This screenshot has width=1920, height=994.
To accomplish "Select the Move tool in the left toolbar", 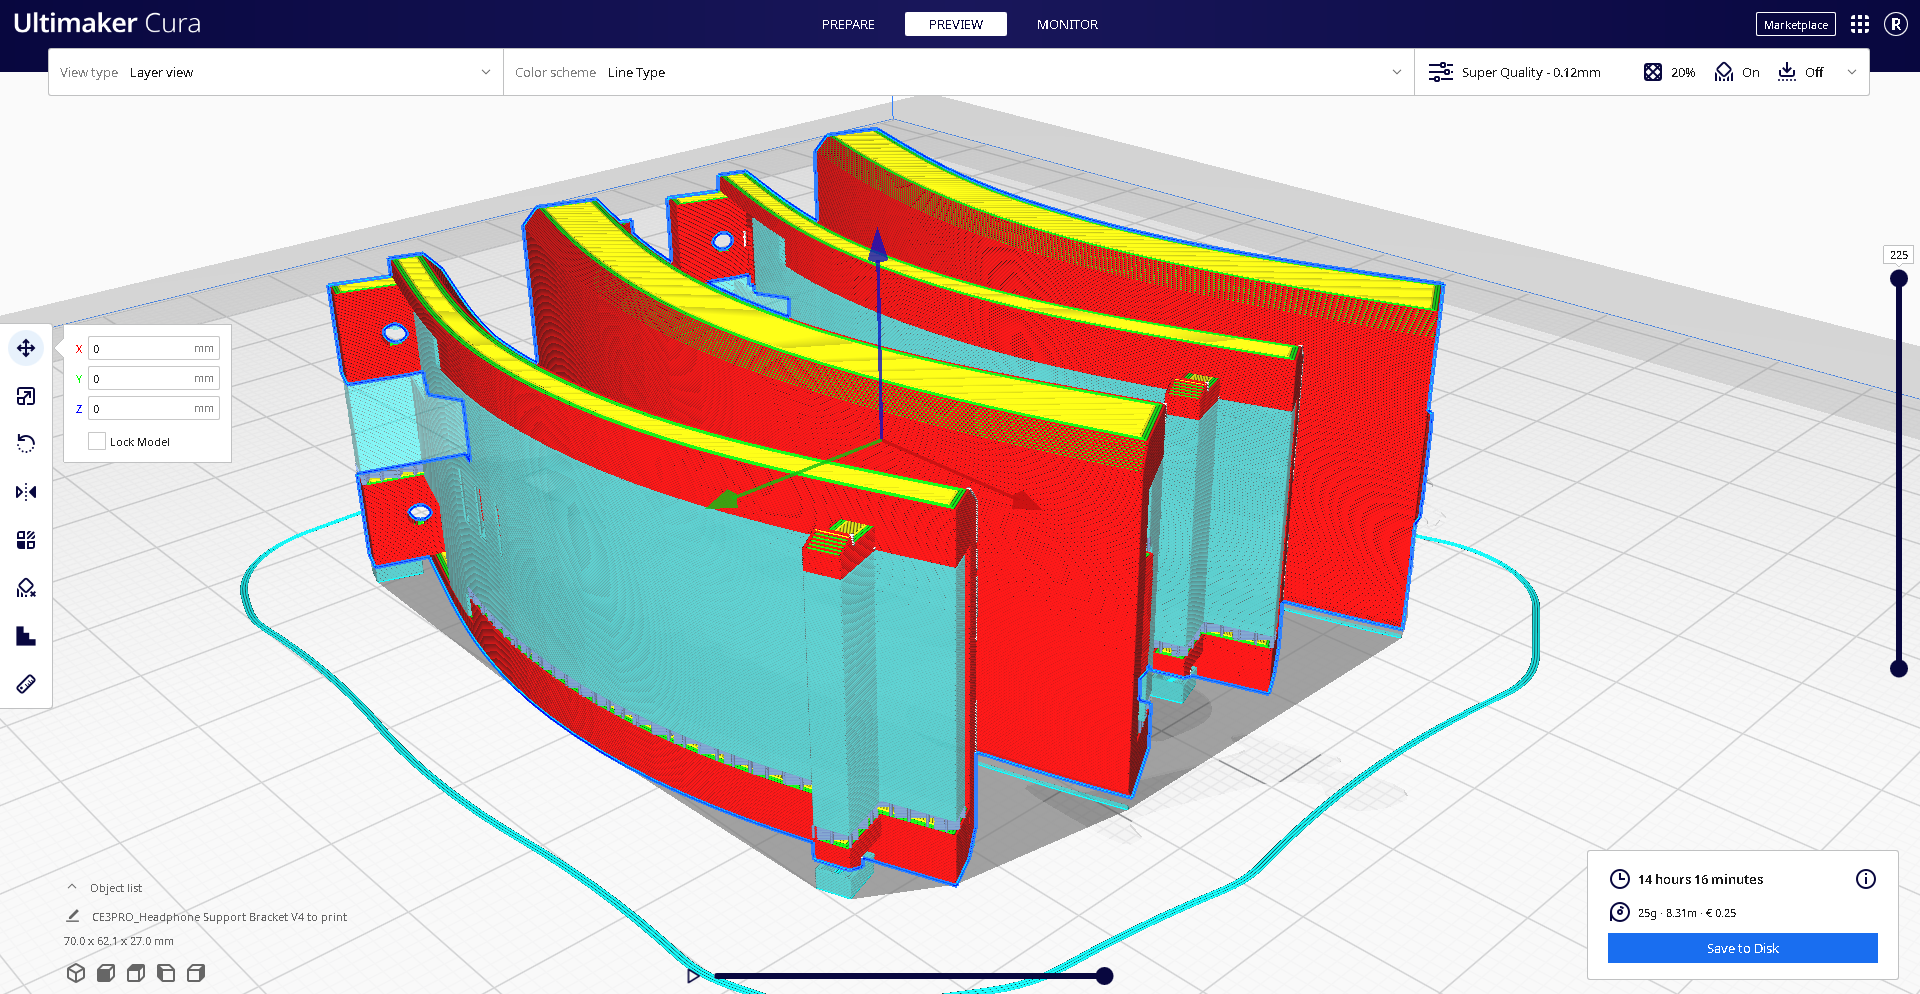I will pyautogui.click(x=26, y=348).
